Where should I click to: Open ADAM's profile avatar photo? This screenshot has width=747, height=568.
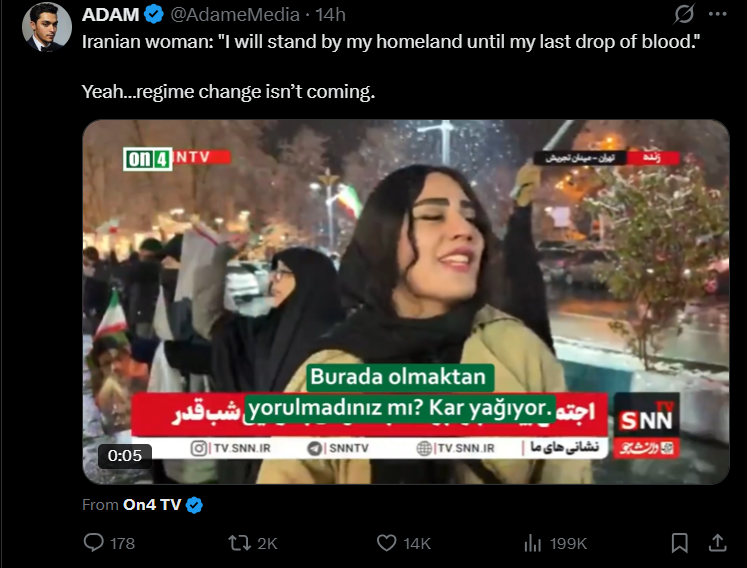[x=47, y=27]
